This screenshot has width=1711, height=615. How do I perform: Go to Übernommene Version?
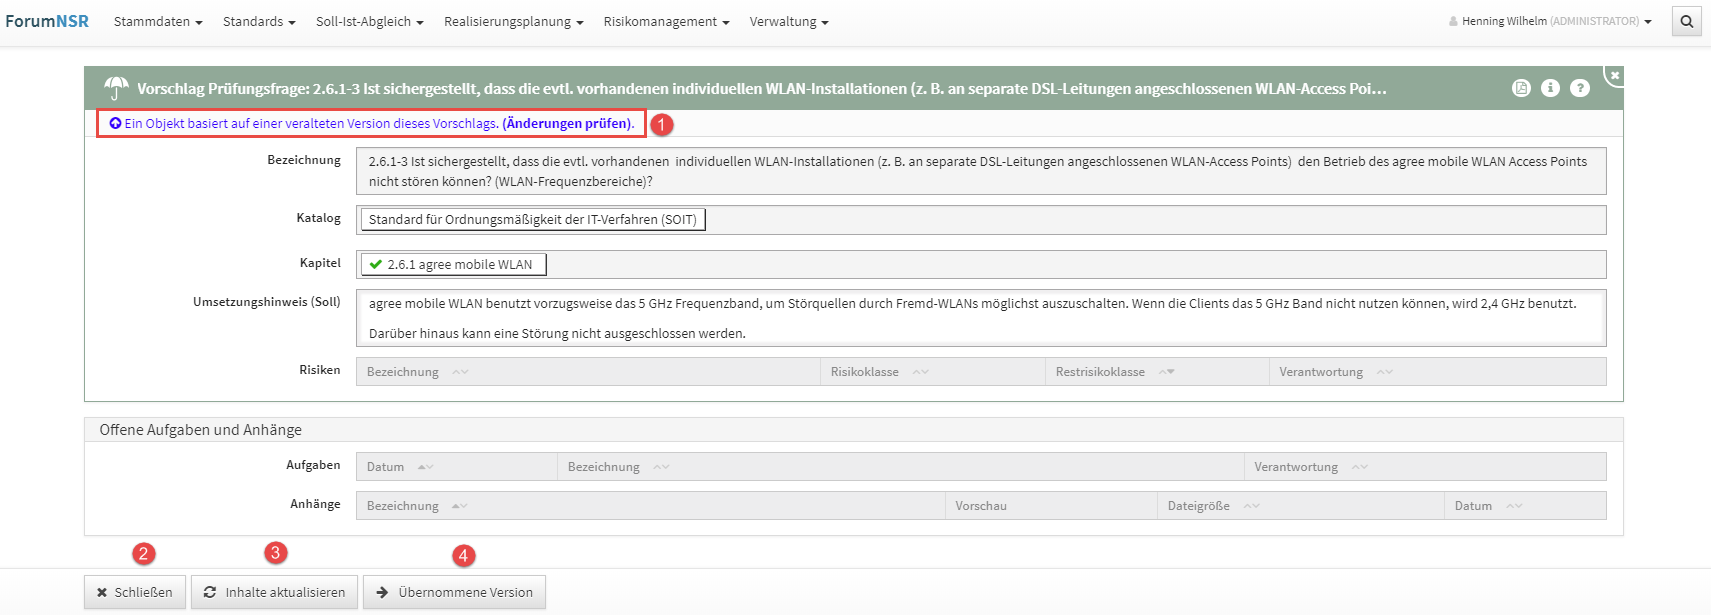(x=454, y=592)
